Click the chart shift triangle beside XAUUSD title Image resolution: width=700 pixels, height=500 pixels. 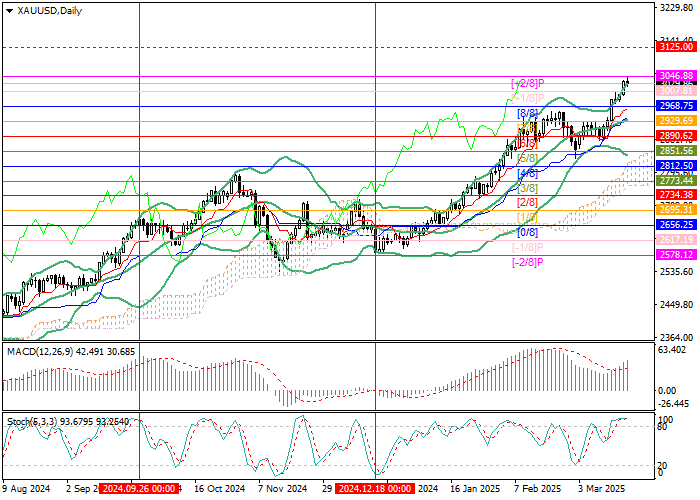pyautogui.click(x=9, y=10)
